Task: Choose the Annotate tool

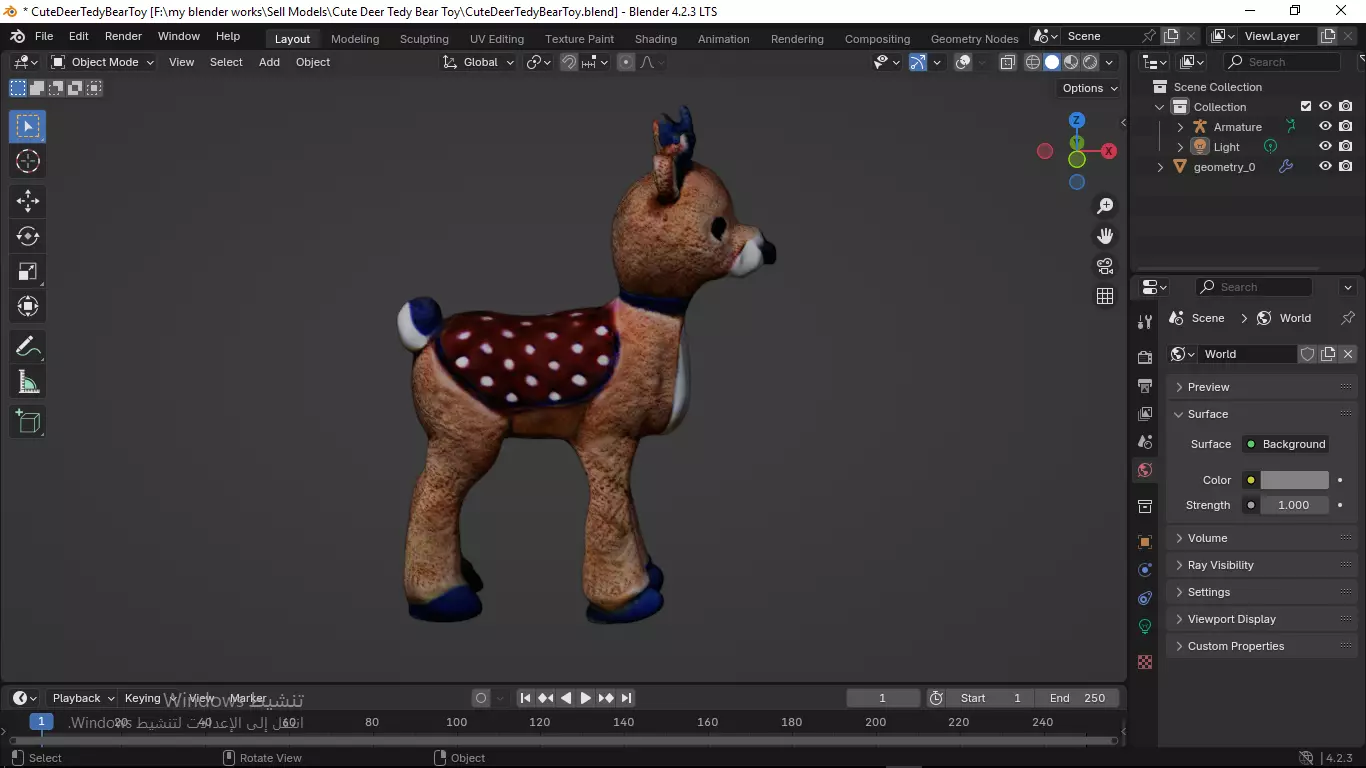Action: (x=28, y=346)
